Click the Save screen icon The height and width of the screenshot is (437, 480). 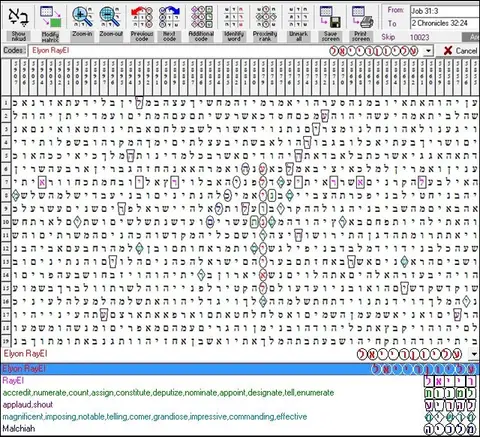point(330,17)
